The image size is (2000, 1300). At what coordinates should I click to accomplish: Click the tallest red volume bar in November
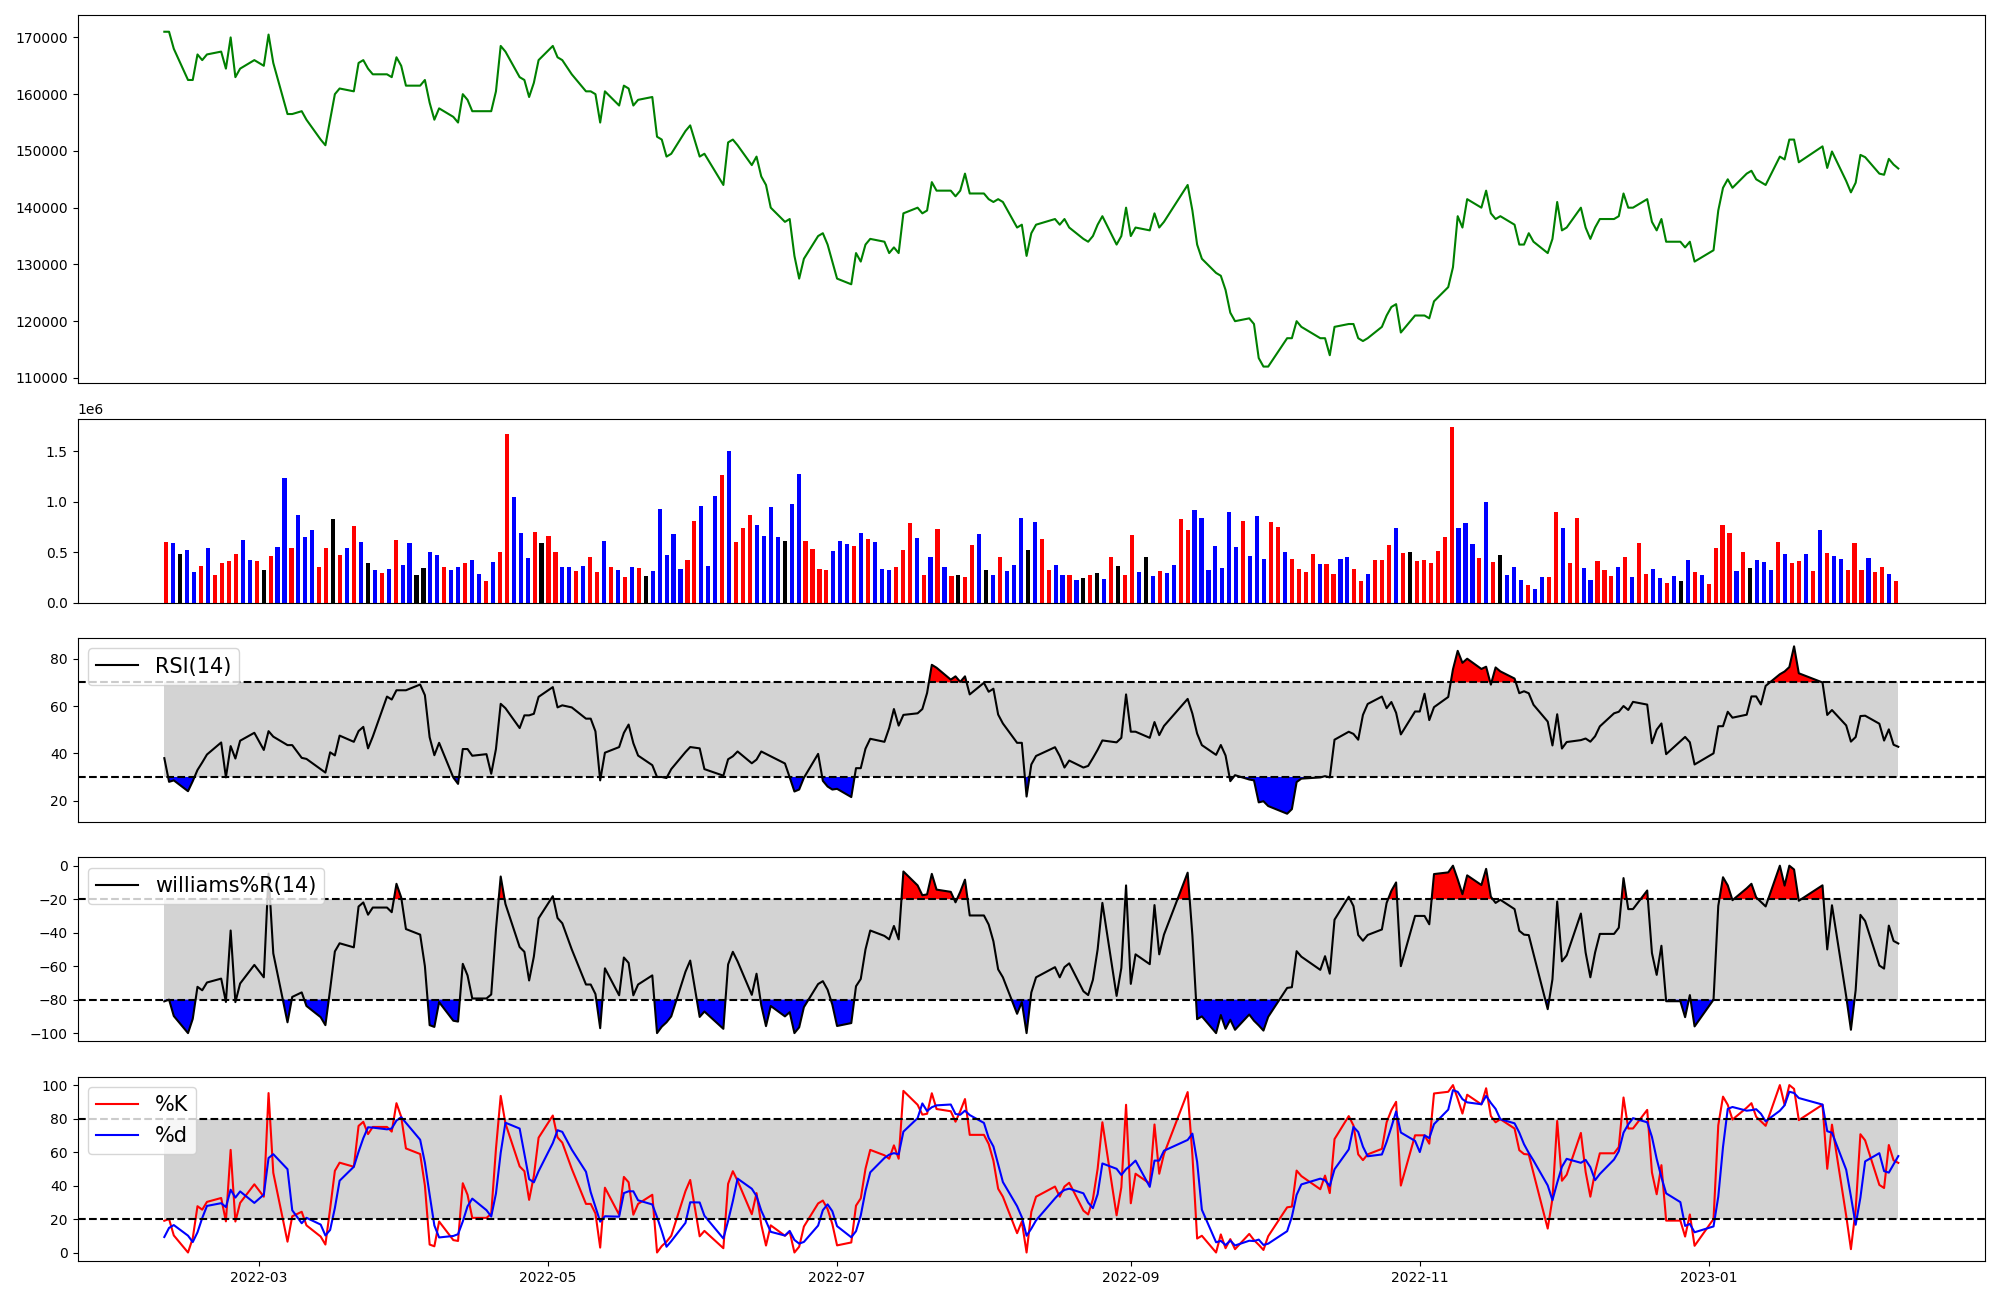1452,515
